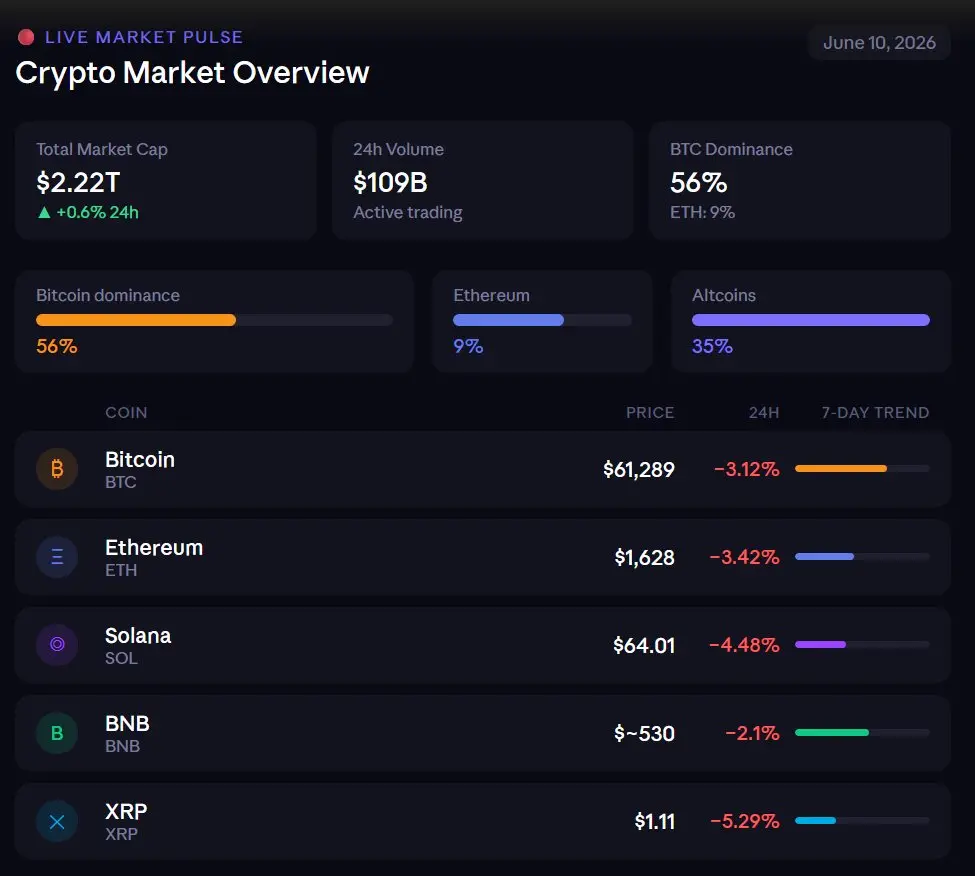975x876 pixels.
Task: Click the XRP coin icon
Action: pos(57,821)
